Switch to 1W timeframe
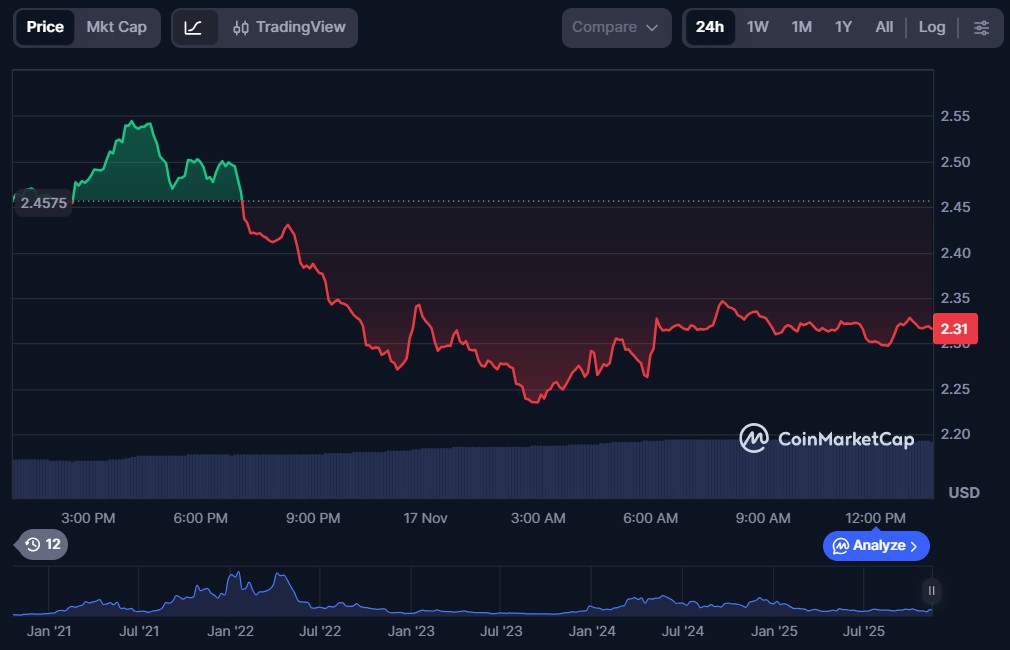1010x650 pixels. click(x=758, y=27)
